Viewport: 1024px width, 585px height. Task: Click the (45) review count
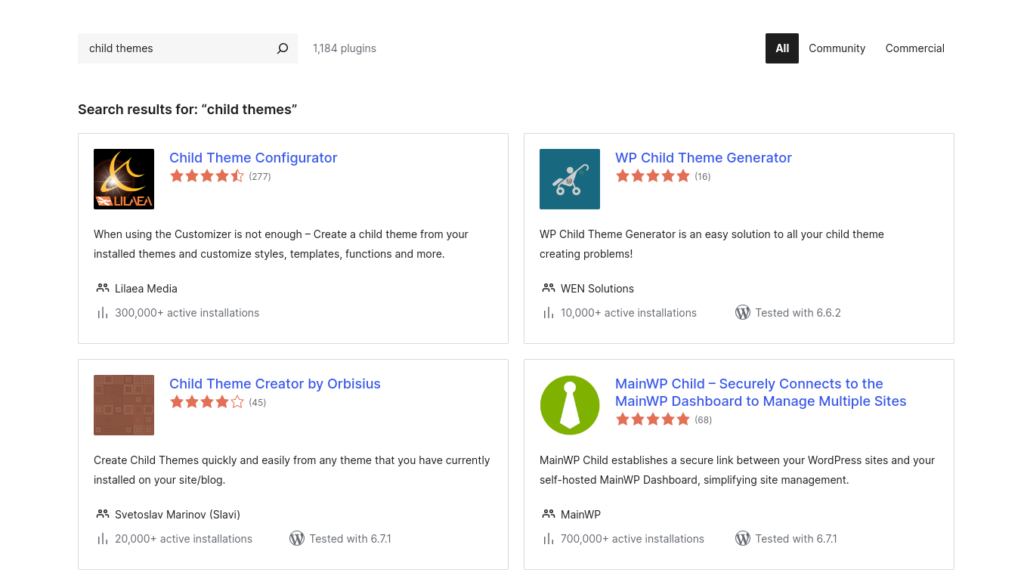point(257,402)
